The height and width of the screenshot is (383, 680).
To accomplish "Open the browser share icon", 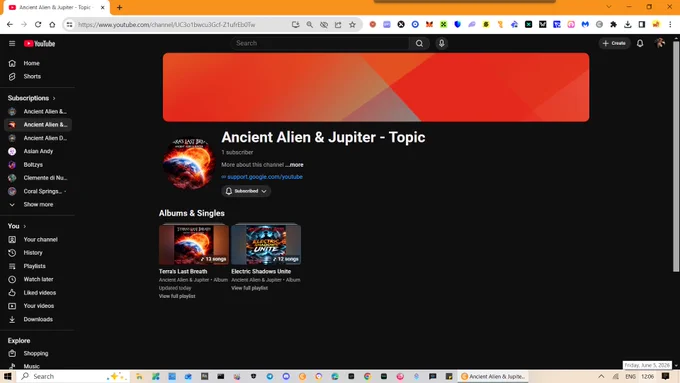I will click(338, 25).
